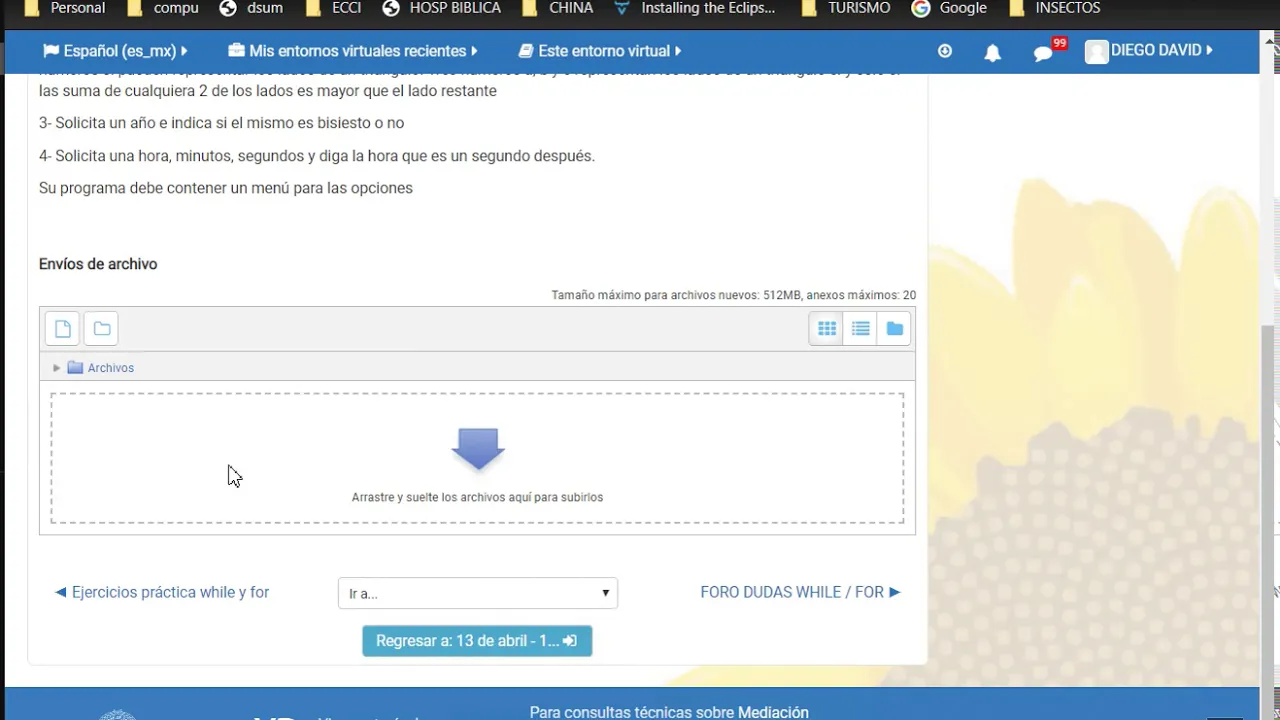Image resolution: width=1280 pixels, height=720 pixels.
Task: Open the compu bookmark folder
Action: click(163, 8)
